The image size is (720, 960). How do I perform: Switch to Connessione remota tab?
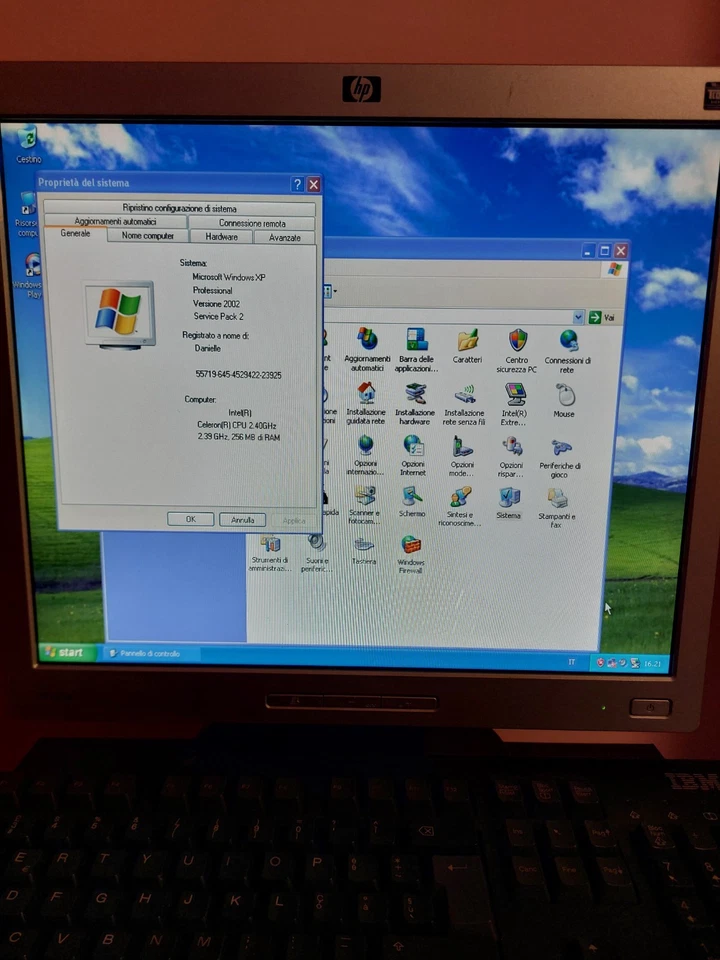pos(252,223)
